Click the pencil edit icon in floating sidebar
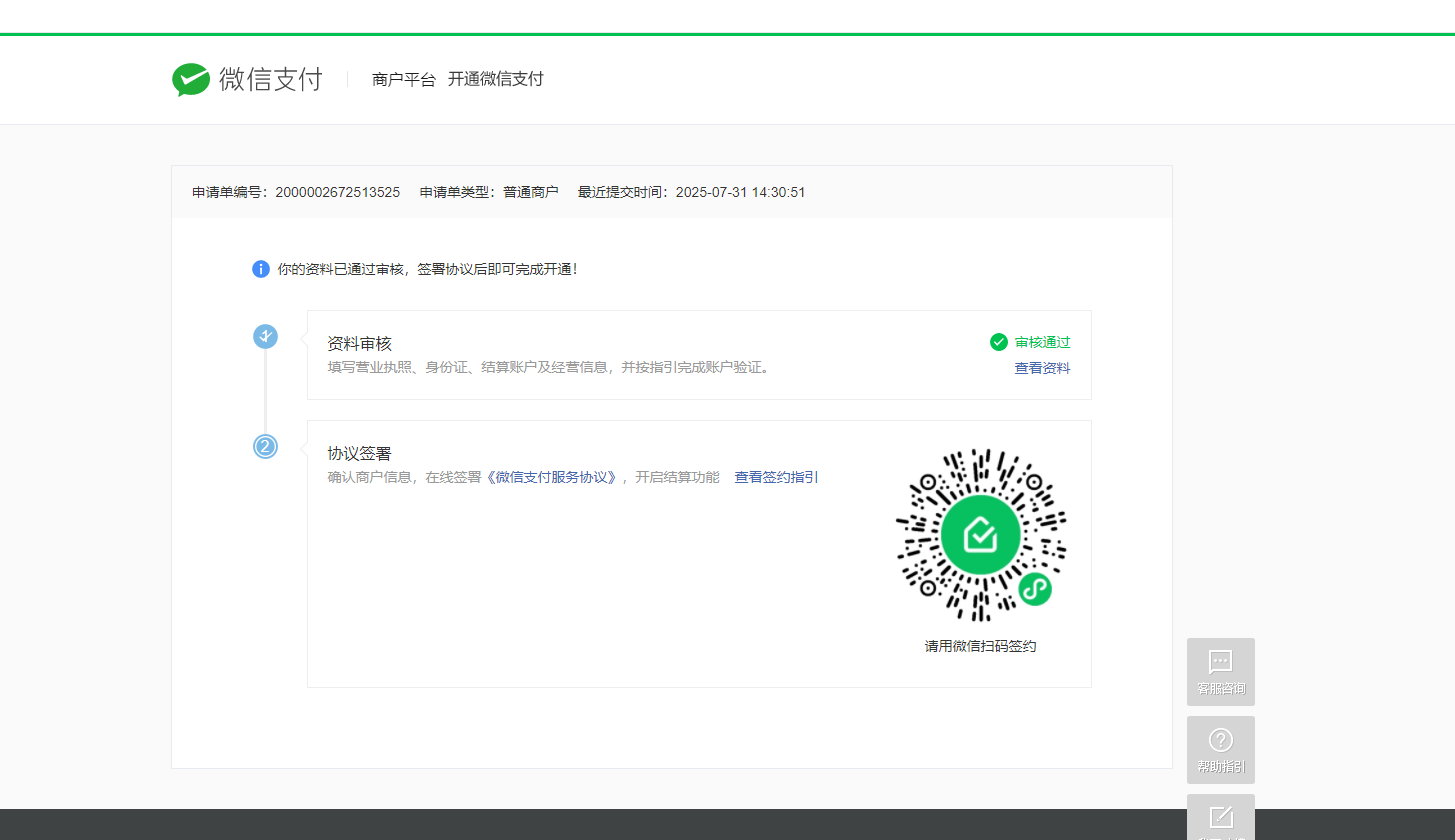 pyautogui.click(x=1221, y=816)
